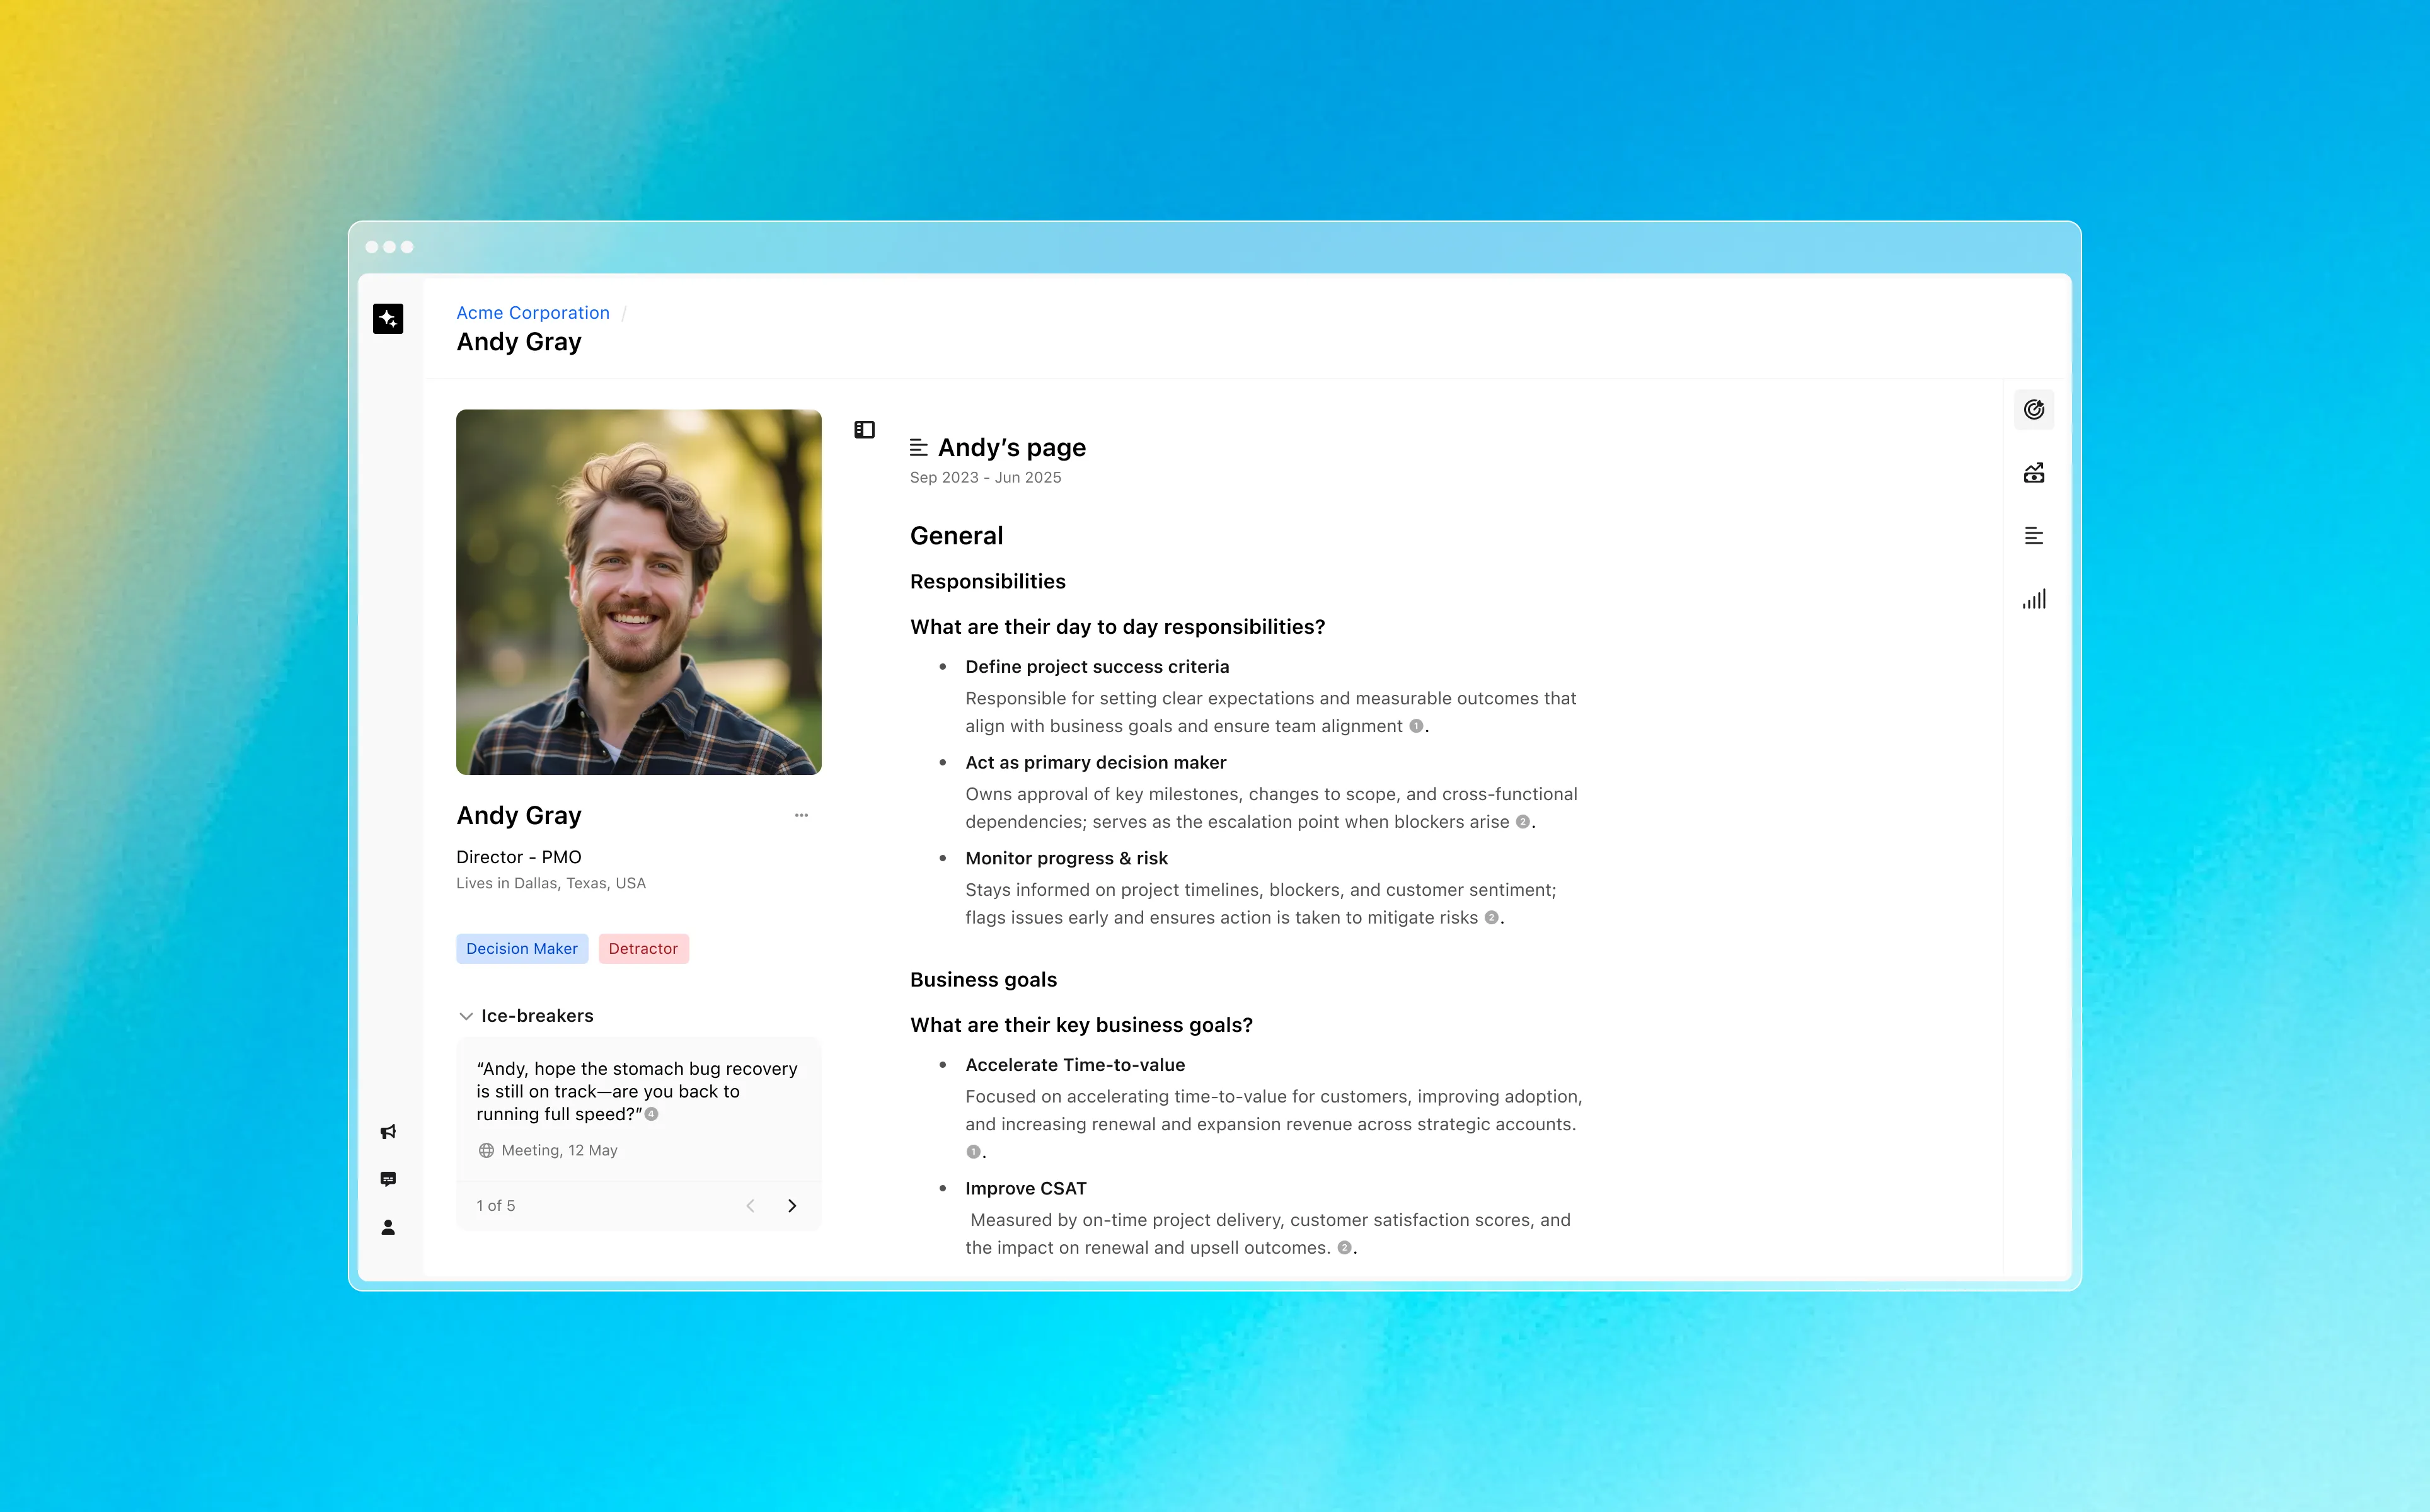This screenshot has width=2430, height=1512.
Task: Open the chart growth icon on right rail
Action: (2033, 473)
